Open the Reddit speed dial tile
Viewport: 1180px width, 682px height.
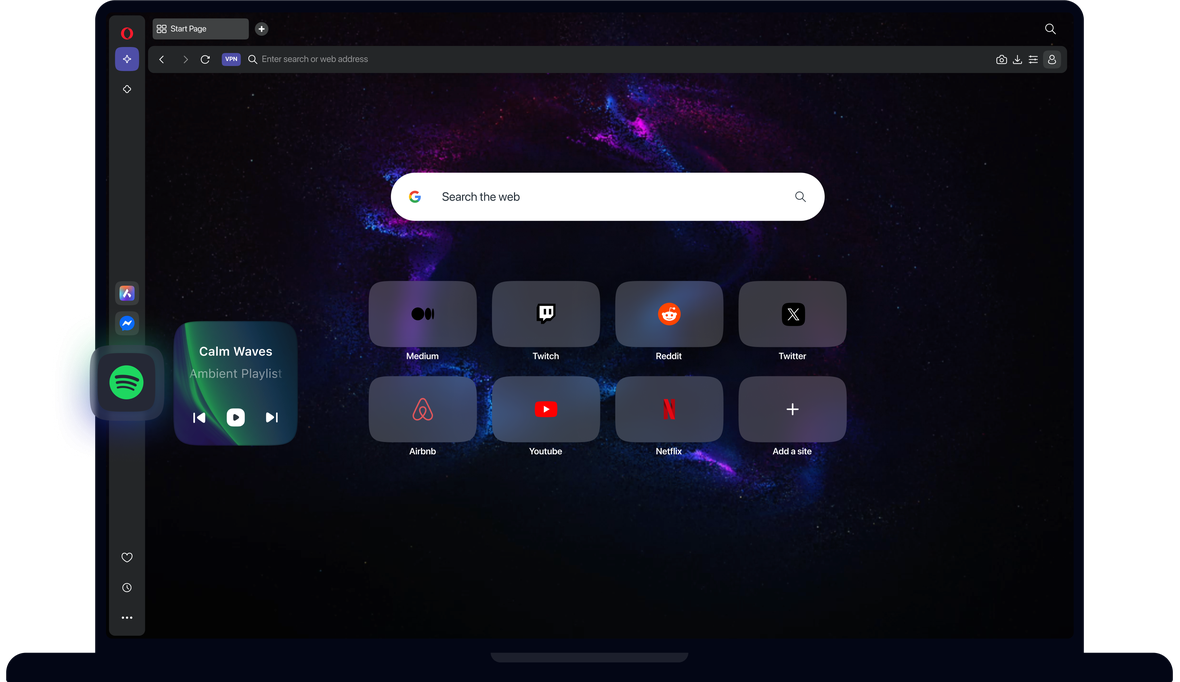(x=669, y=314)
